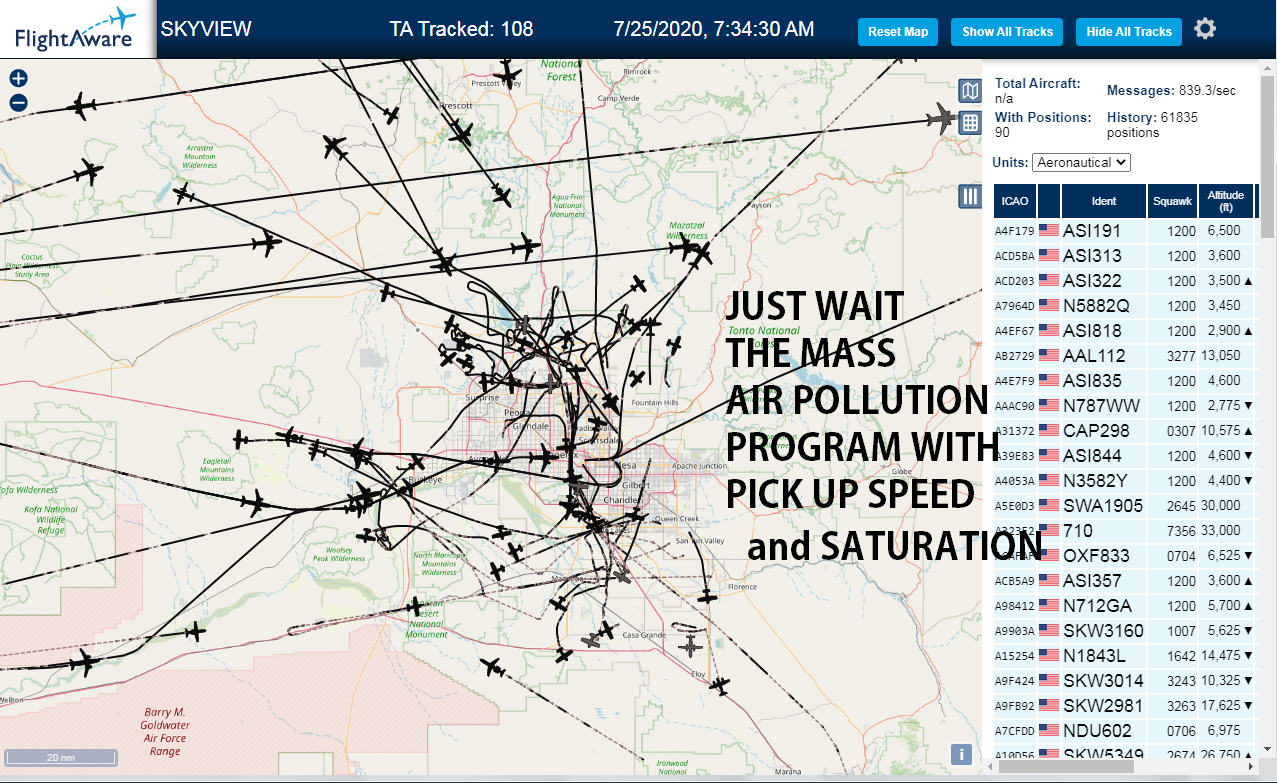
Task: Select flight ASI835 in the table
Action: point(1092,381)
